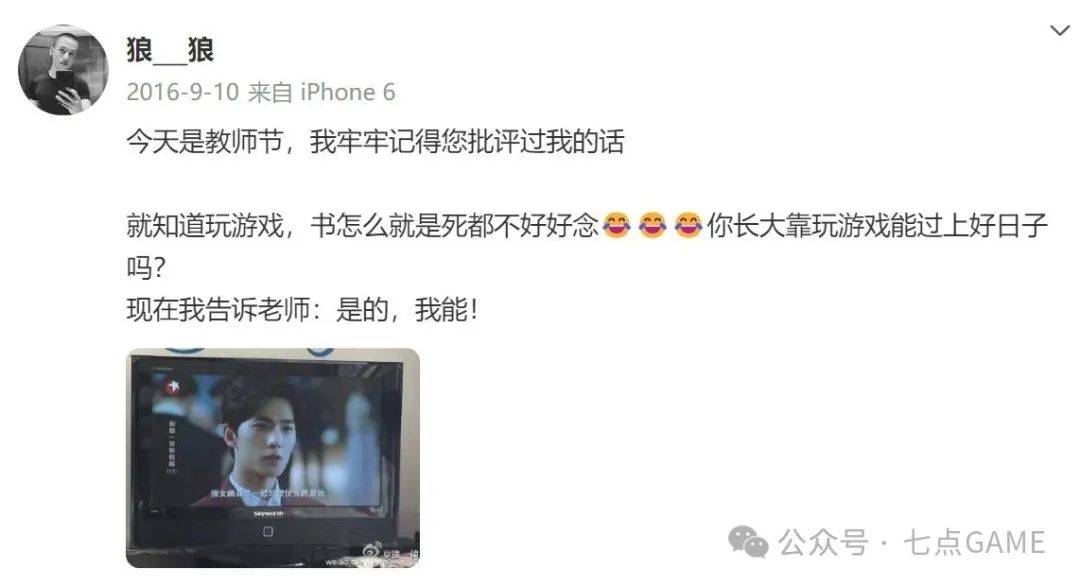Expand the chevron menu at post top-right
The width and height of the screenshot is (1080, 586).
(1059, 30)
